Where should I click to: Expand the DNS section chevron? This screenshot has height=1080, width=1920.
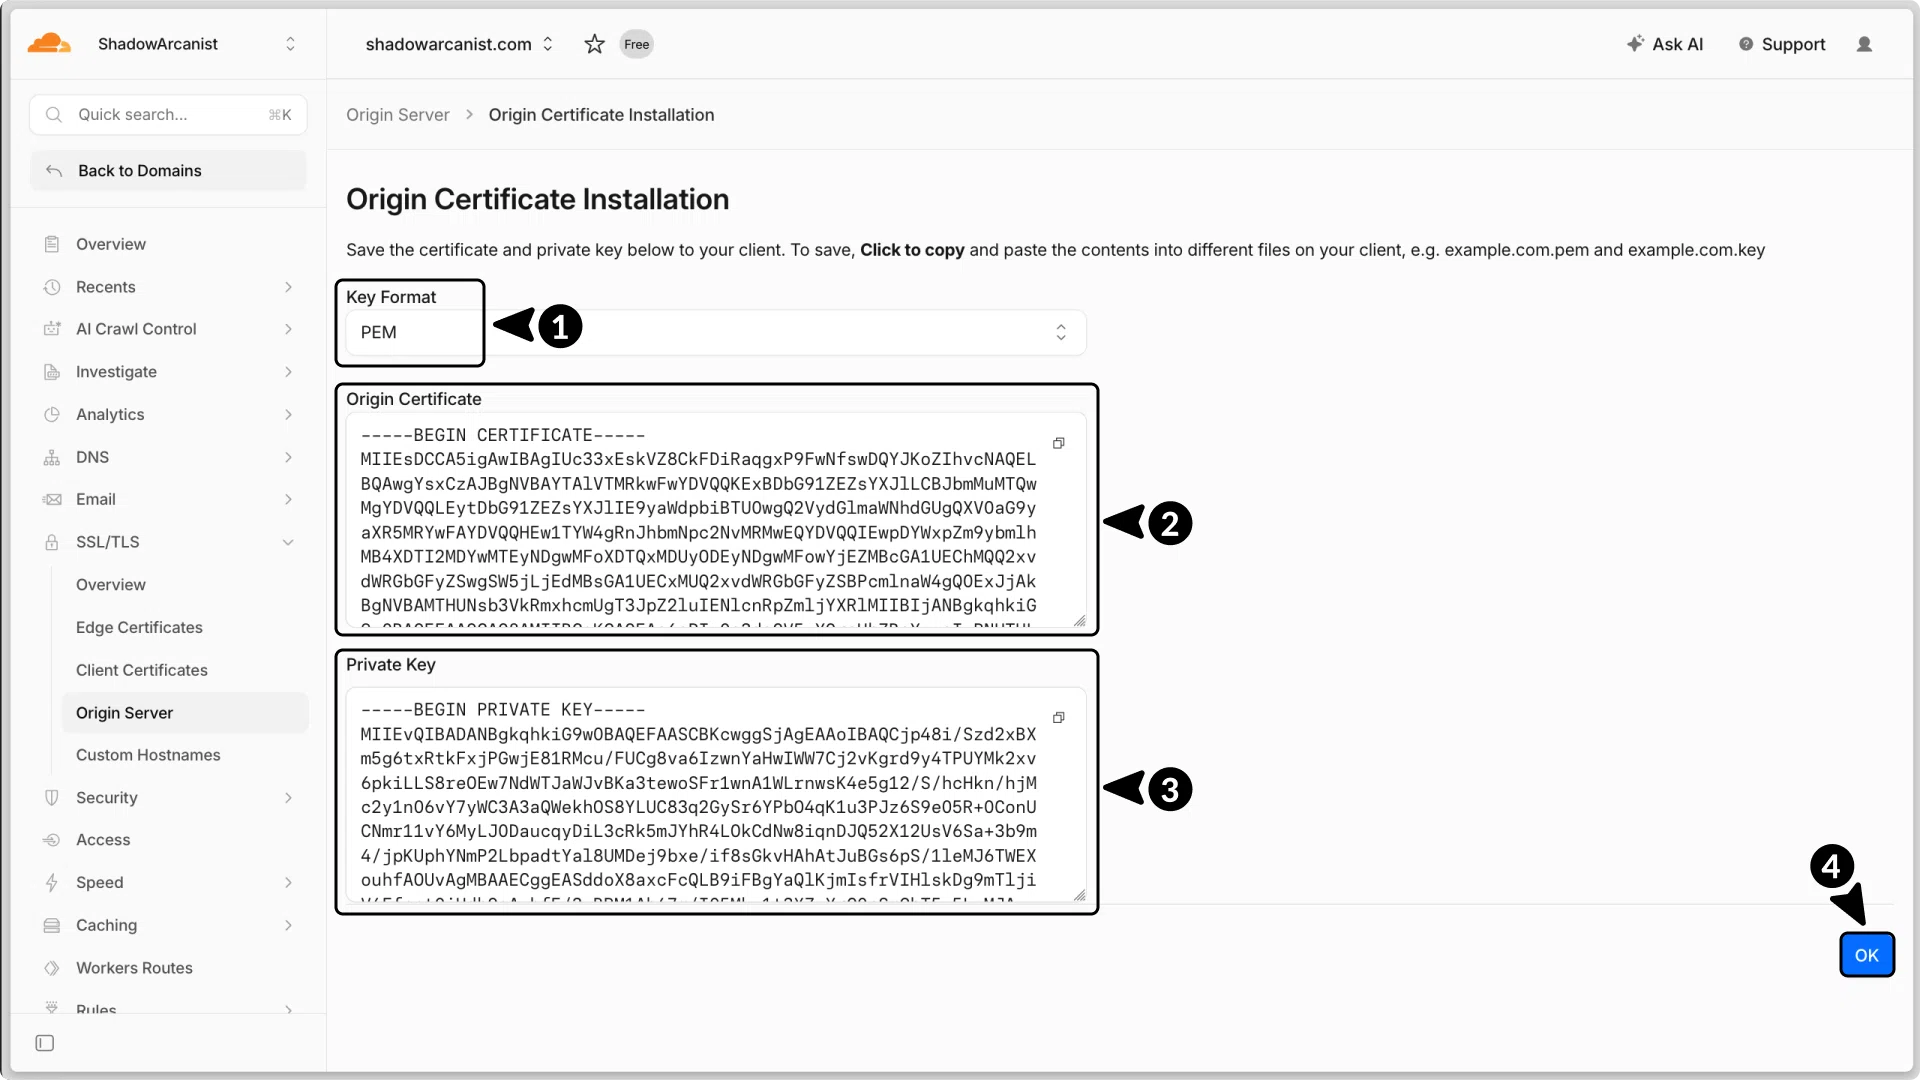pos(288,457)
